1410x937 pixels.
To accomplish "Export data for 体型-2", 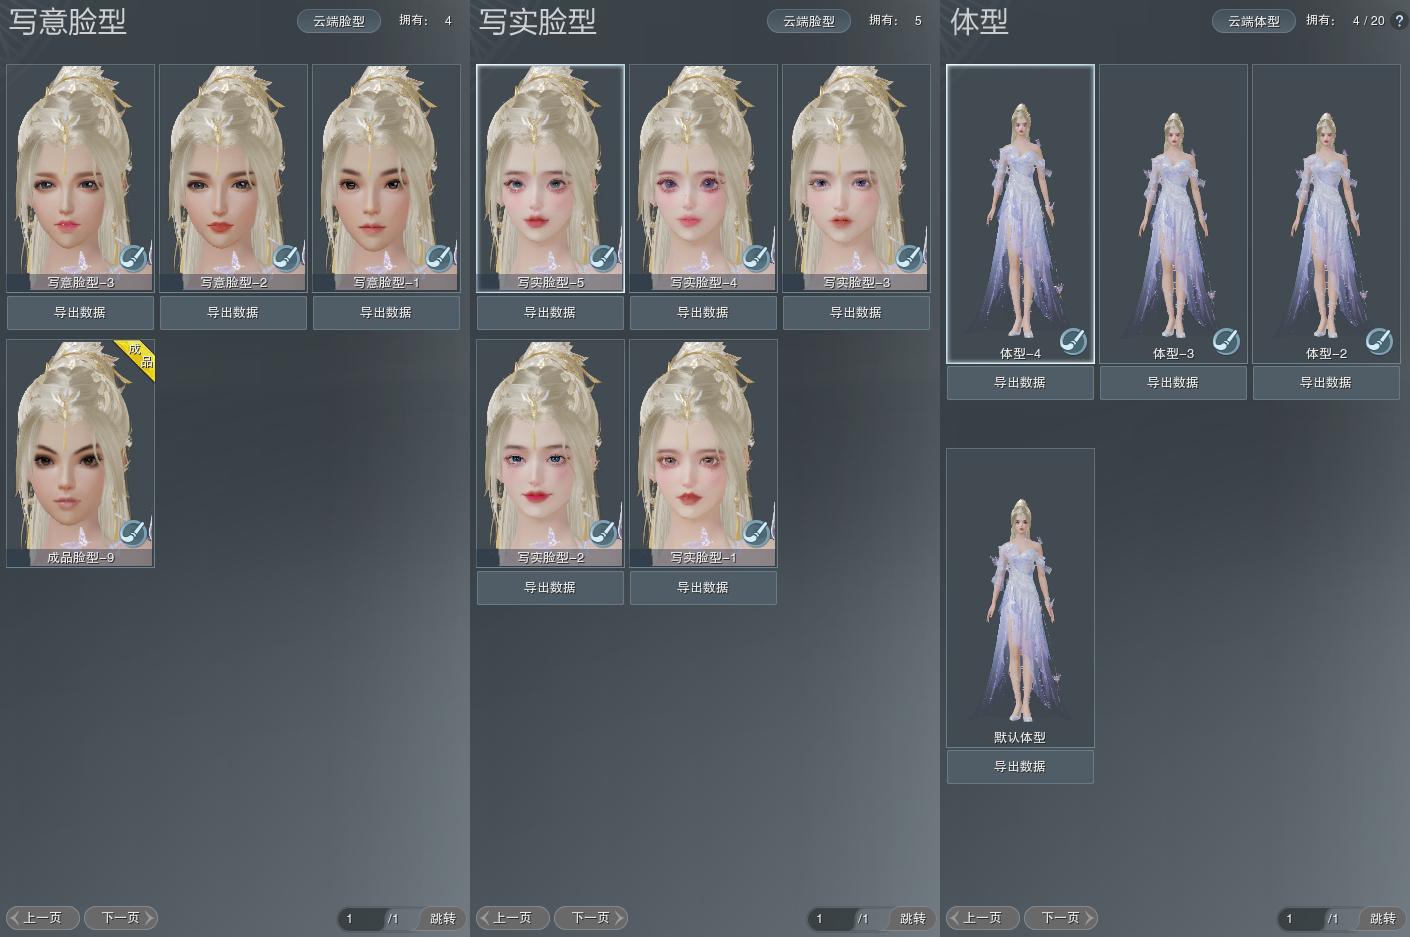I will pyautogui.click(x=1326, y=382).
